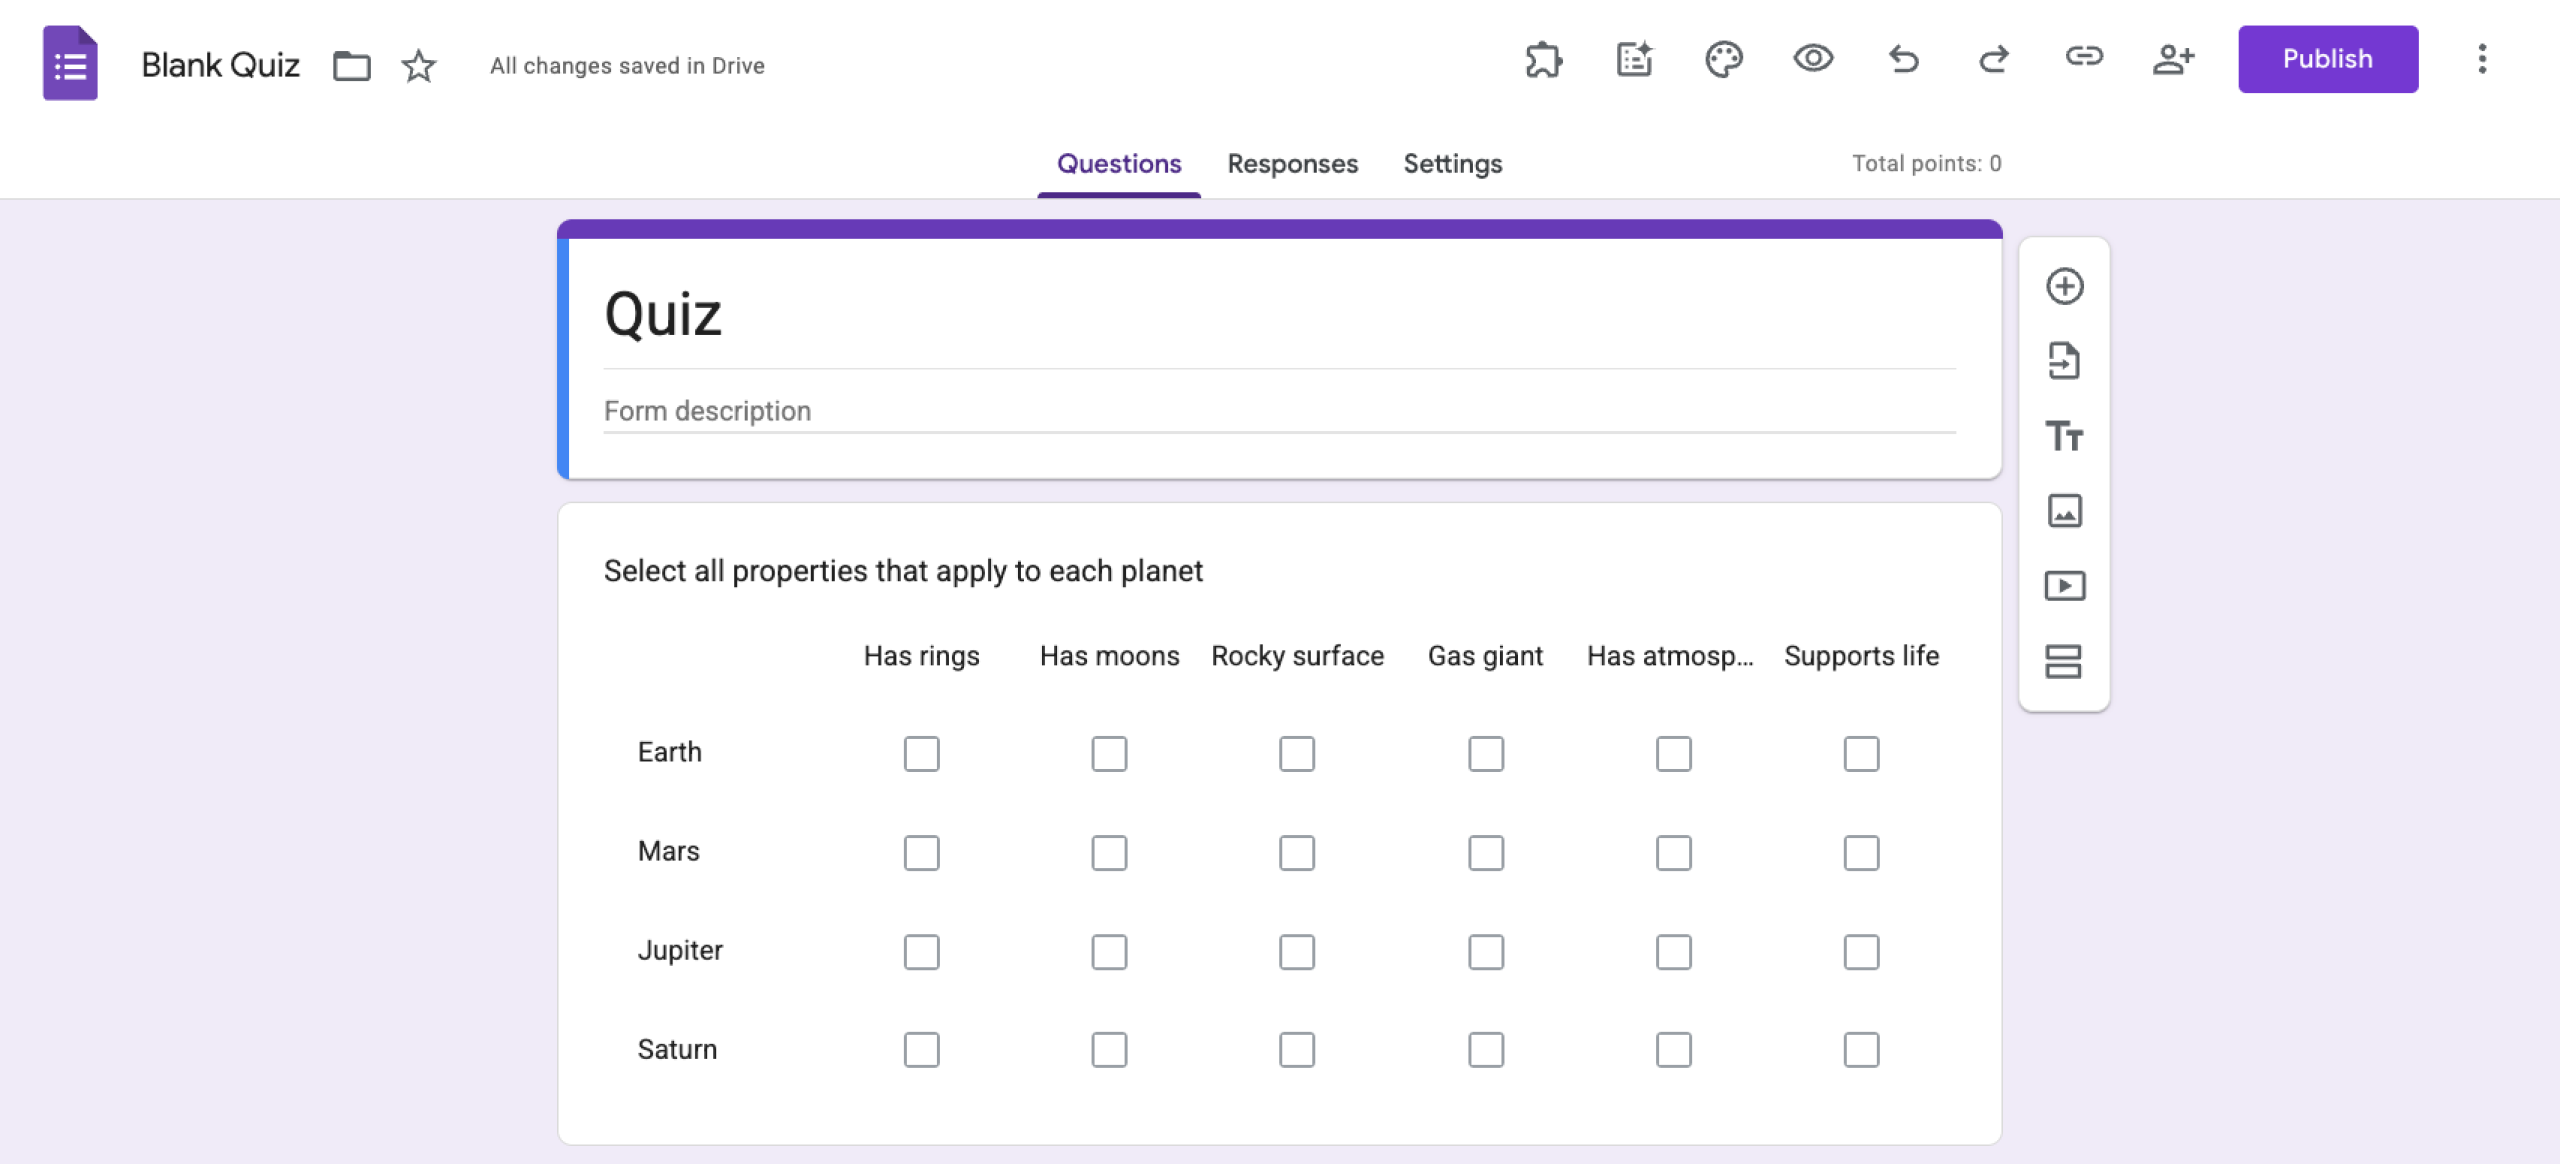This screenshot has width=2560, height=1164.
Task: Check Has rings for Earth
Action: [x=921, y=754]
